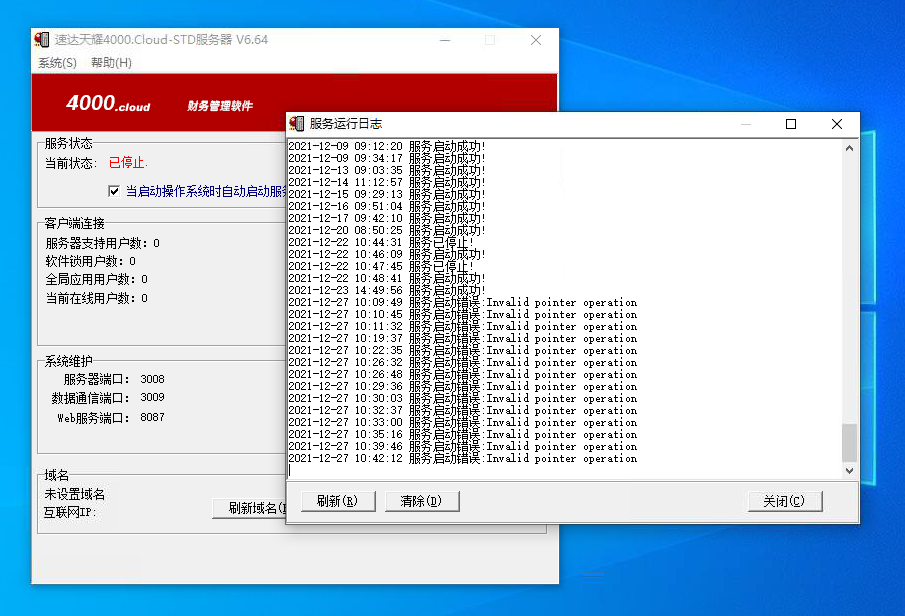The height and width of the screenshot is (616, 905).
Task: Click log entry 2021-12-27 10:09:49 error
Action: 462,302
